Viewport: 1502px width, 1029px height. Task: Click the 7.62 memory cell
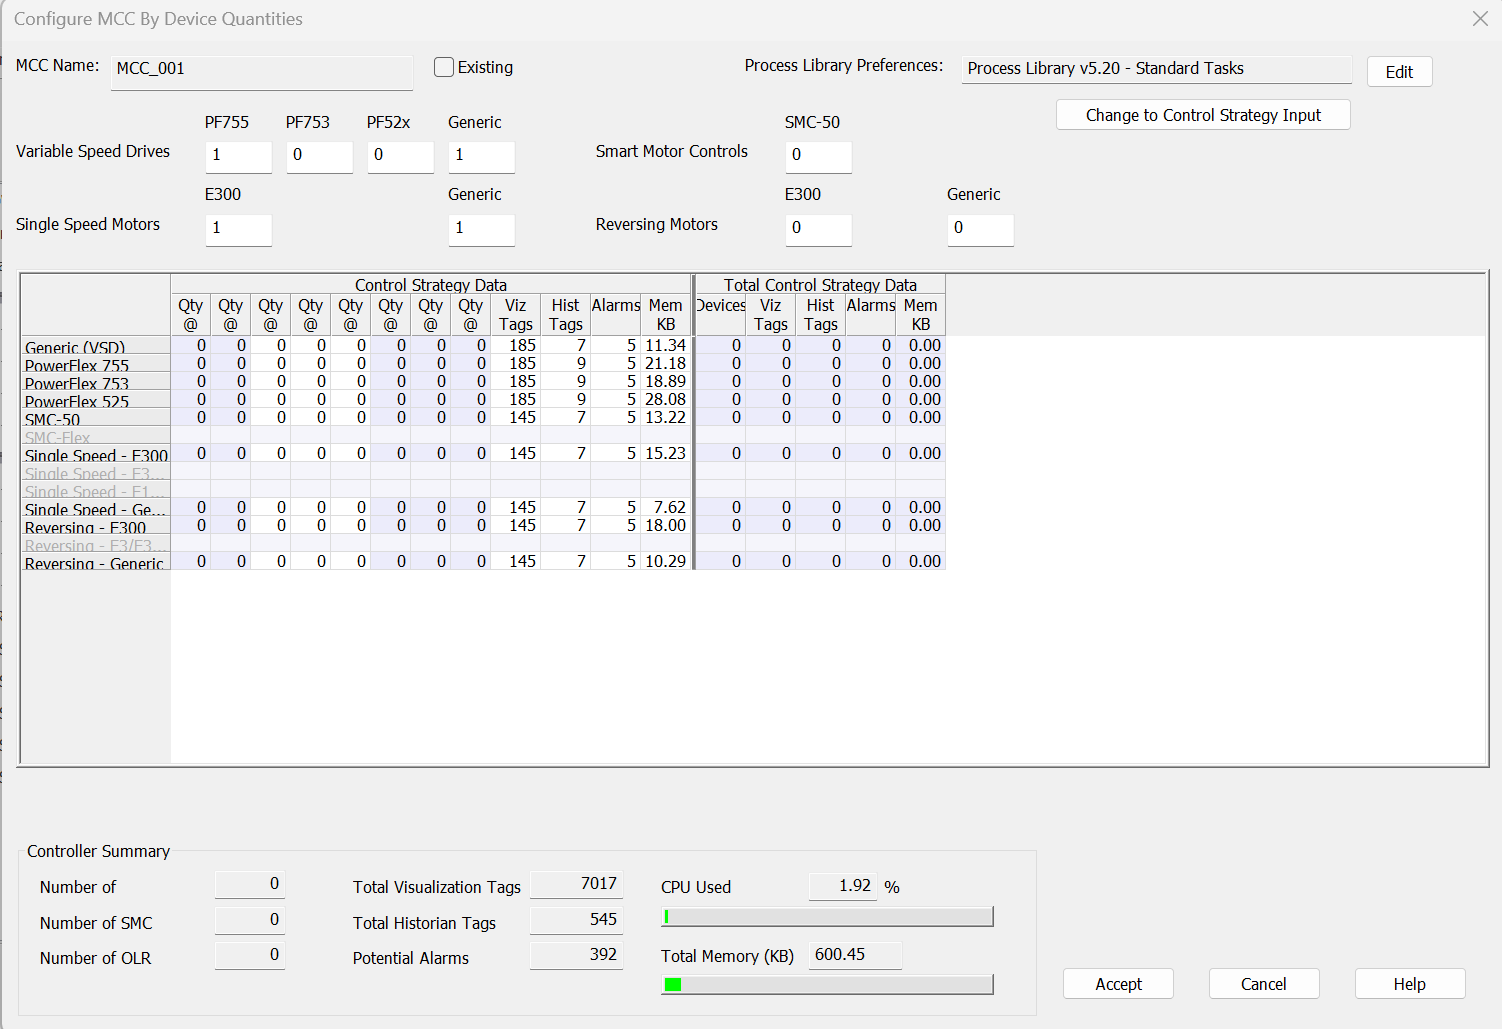pos(665,507)
